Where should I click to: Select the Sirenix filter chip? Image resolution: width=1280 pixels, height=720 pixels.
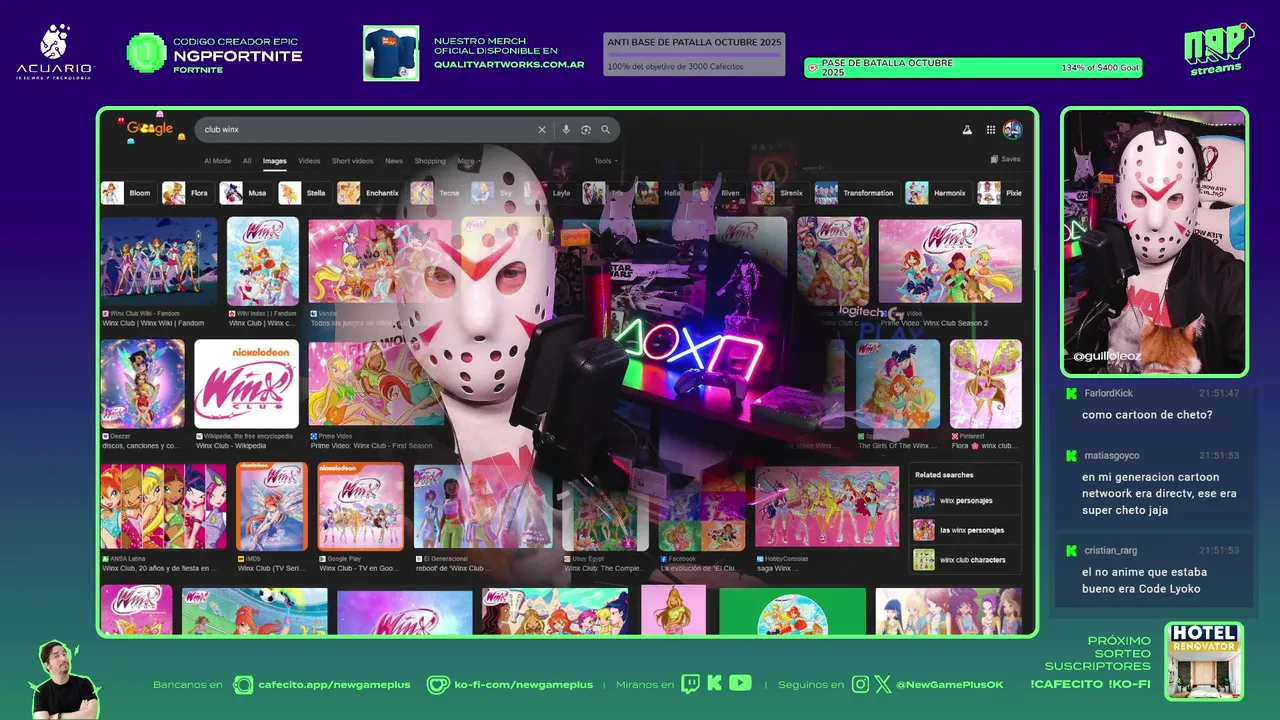(778, 193)
